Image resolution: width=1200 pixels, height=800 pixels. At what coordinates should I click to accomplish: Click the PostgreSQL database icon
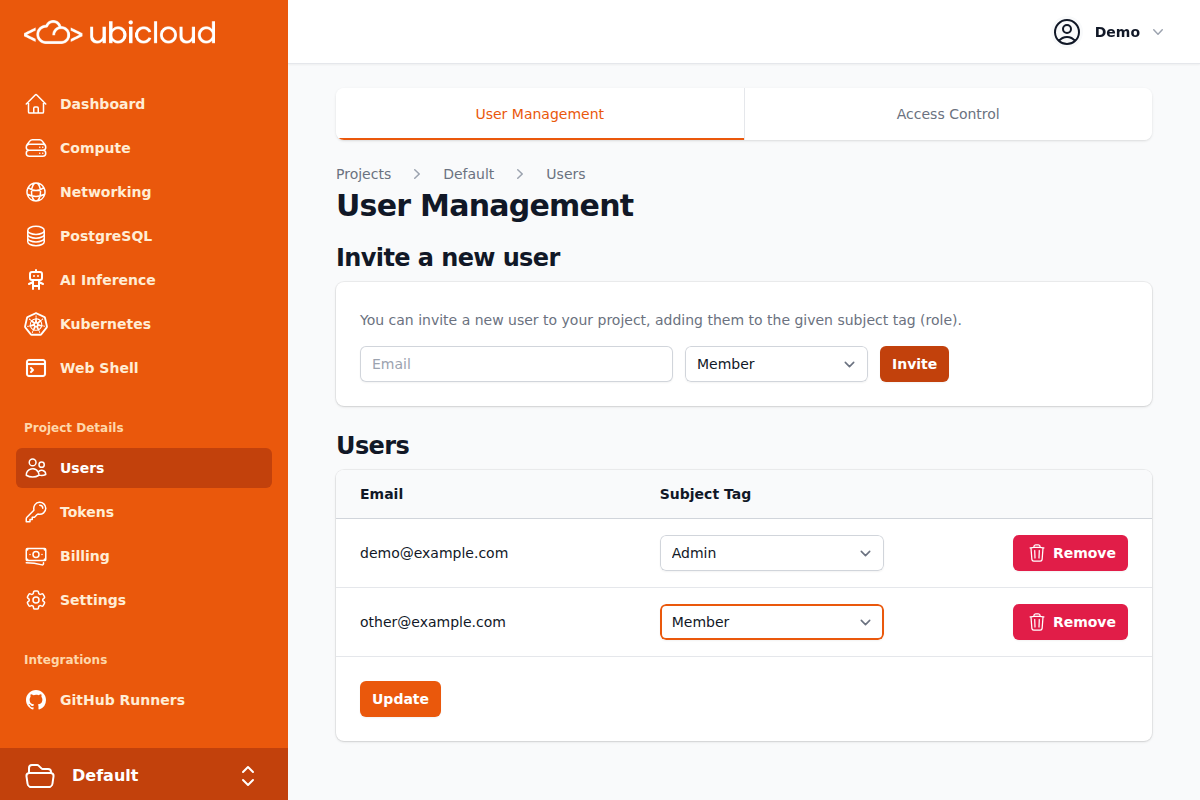tap(36, 236)
